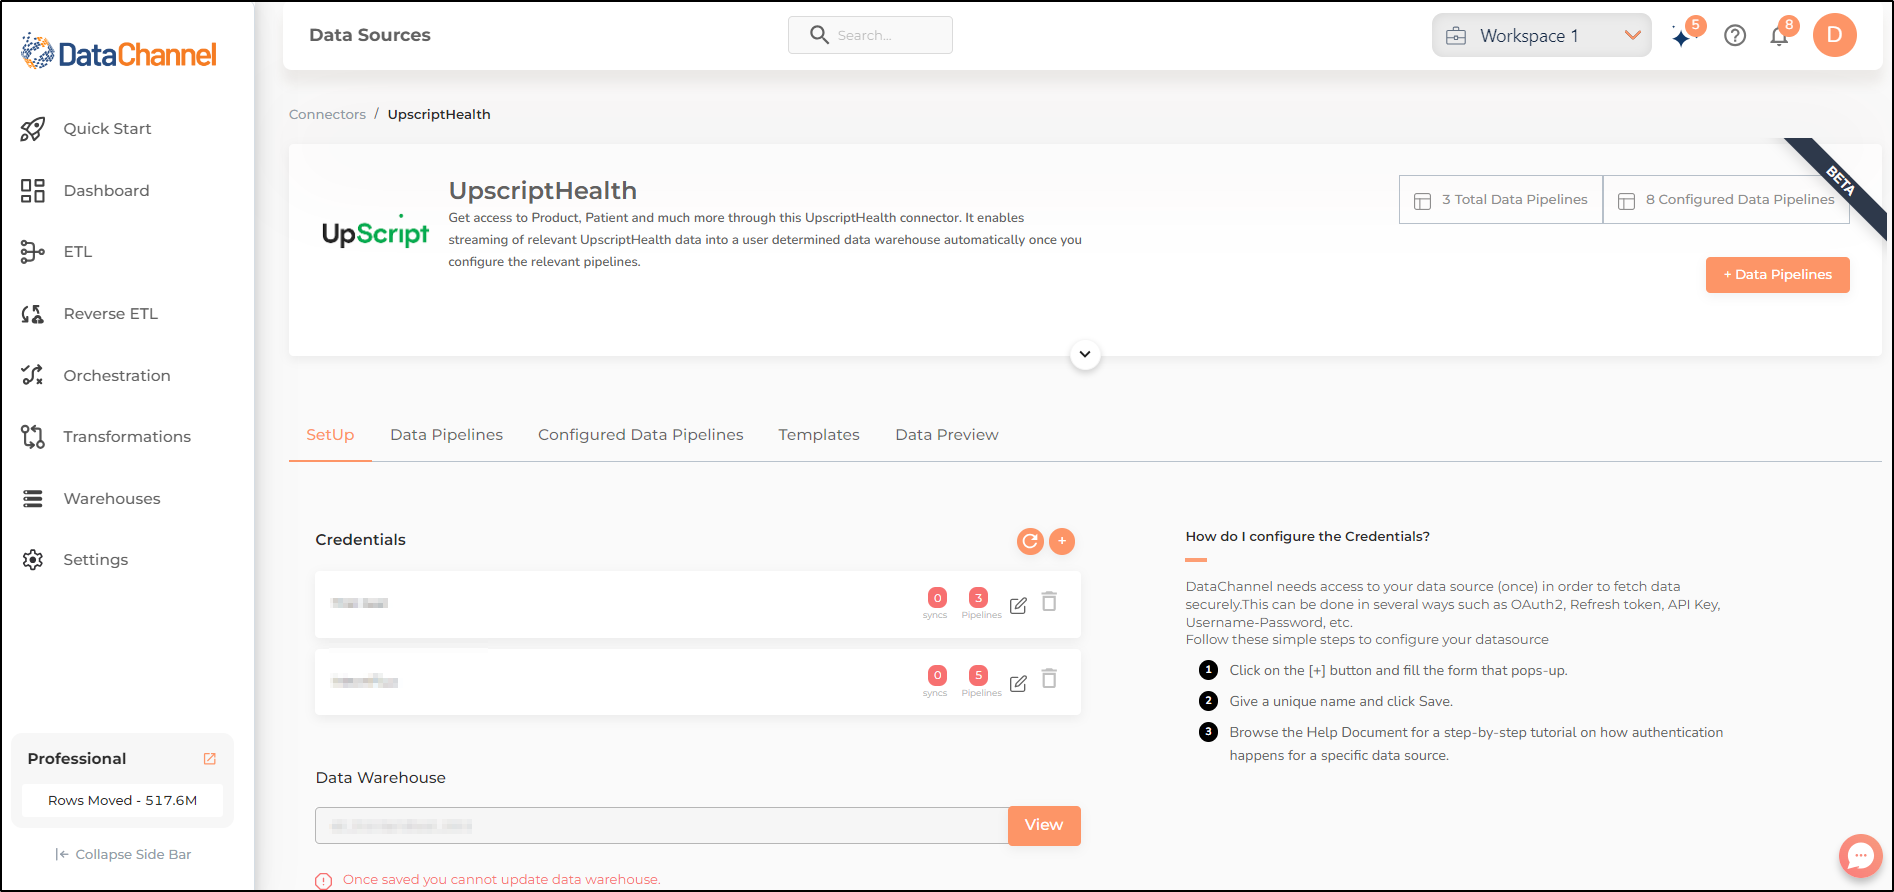Click the warning icon beside Once saved message

[323, 881]
